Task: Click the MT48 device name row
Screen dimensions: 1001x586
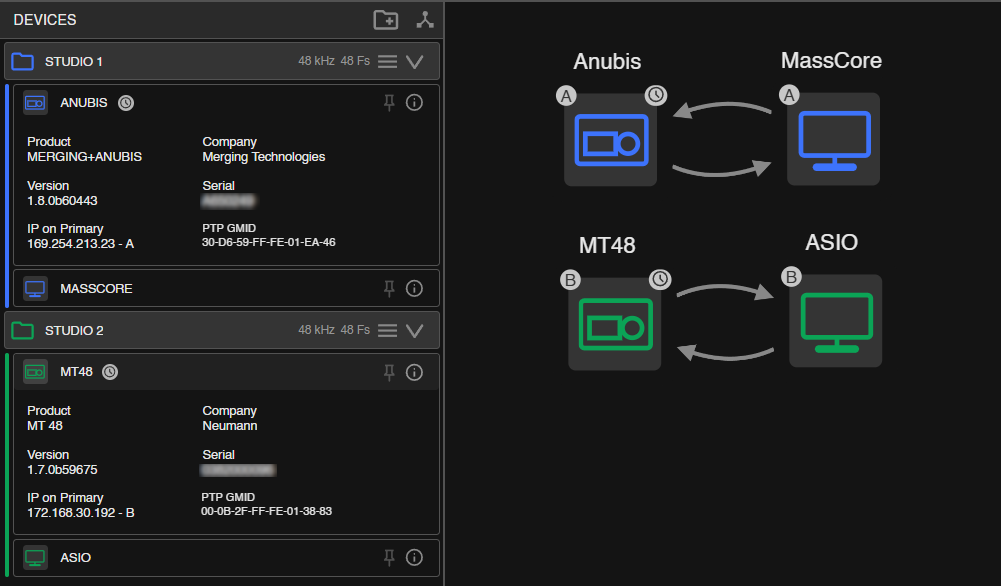Action: click(226, 372)
